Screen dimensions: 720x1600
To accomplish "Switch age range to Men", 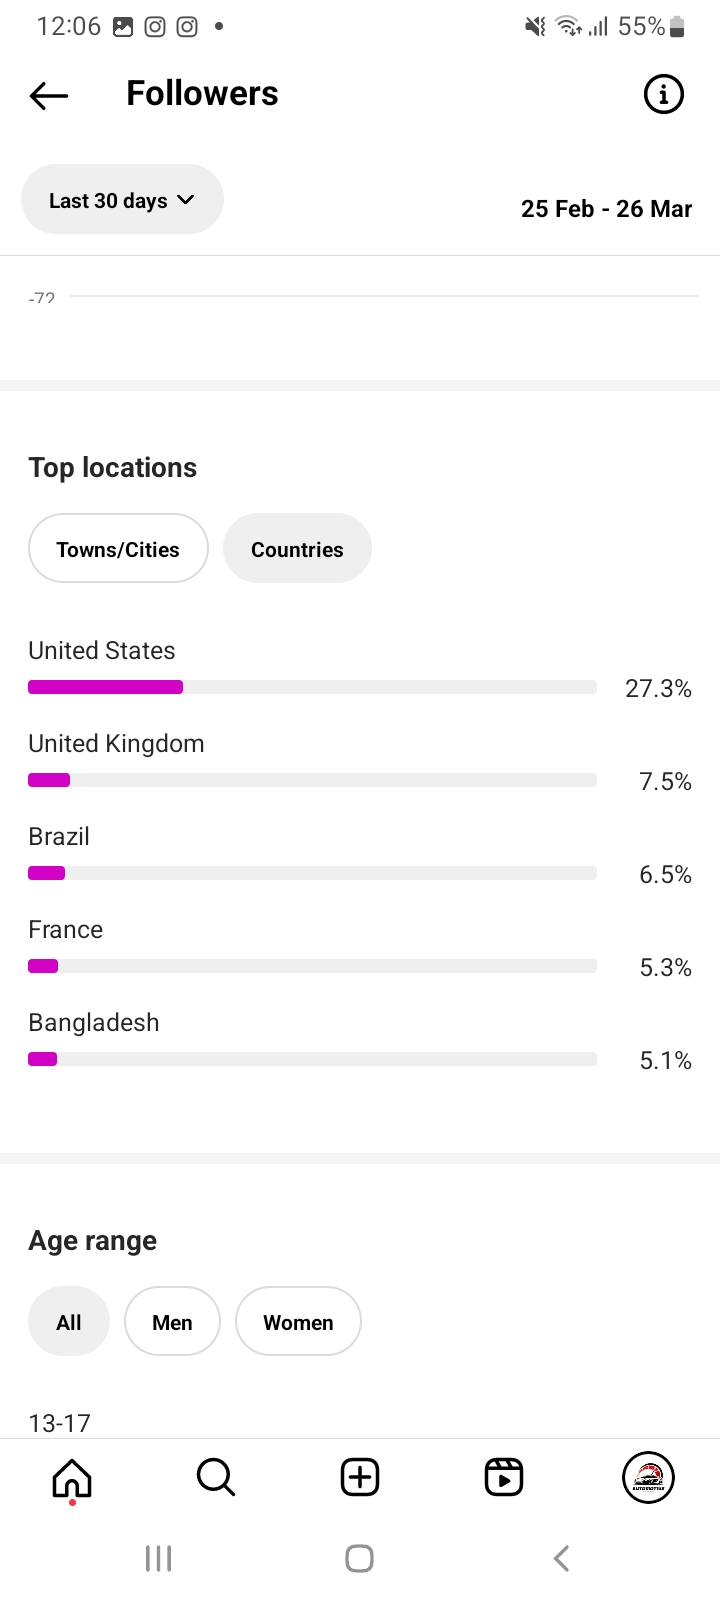I will 172,1322.
